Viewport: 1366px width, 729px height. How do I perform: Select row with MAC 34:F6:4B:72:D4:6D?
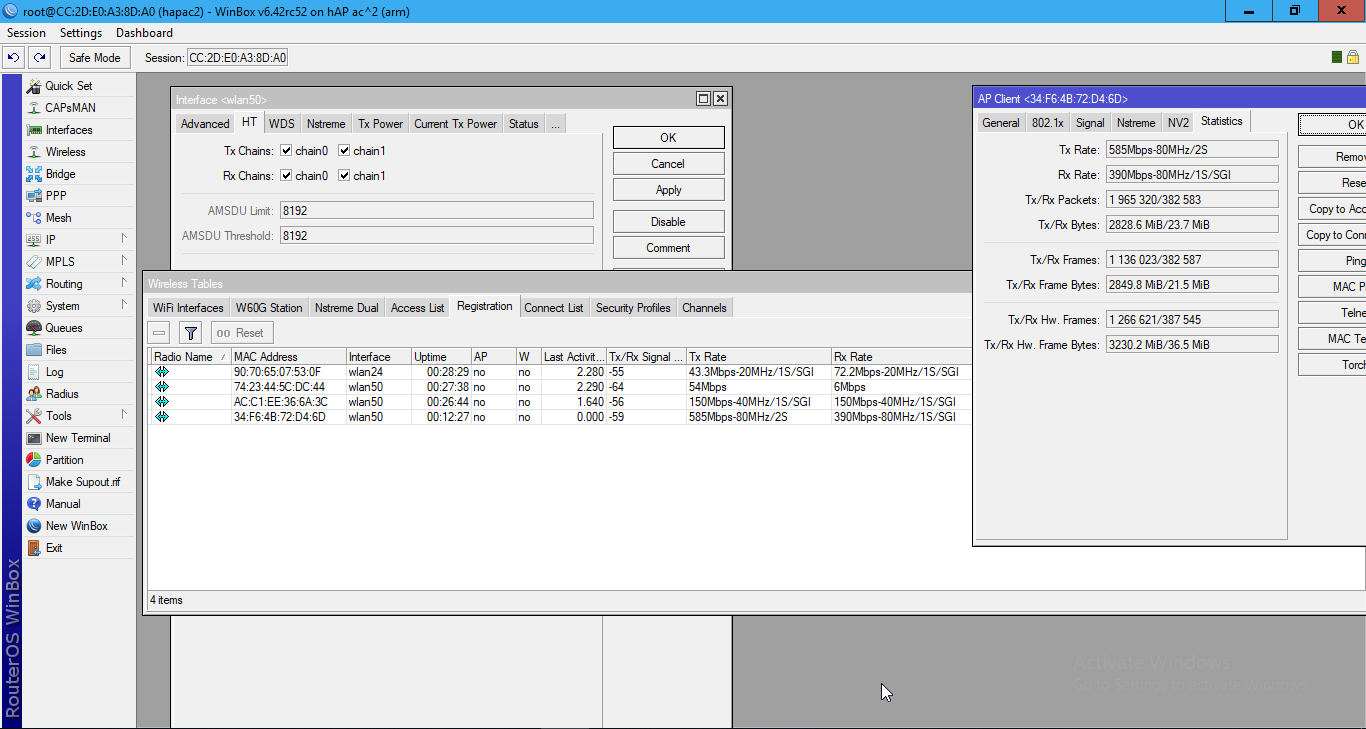click(x=560, y=417)
